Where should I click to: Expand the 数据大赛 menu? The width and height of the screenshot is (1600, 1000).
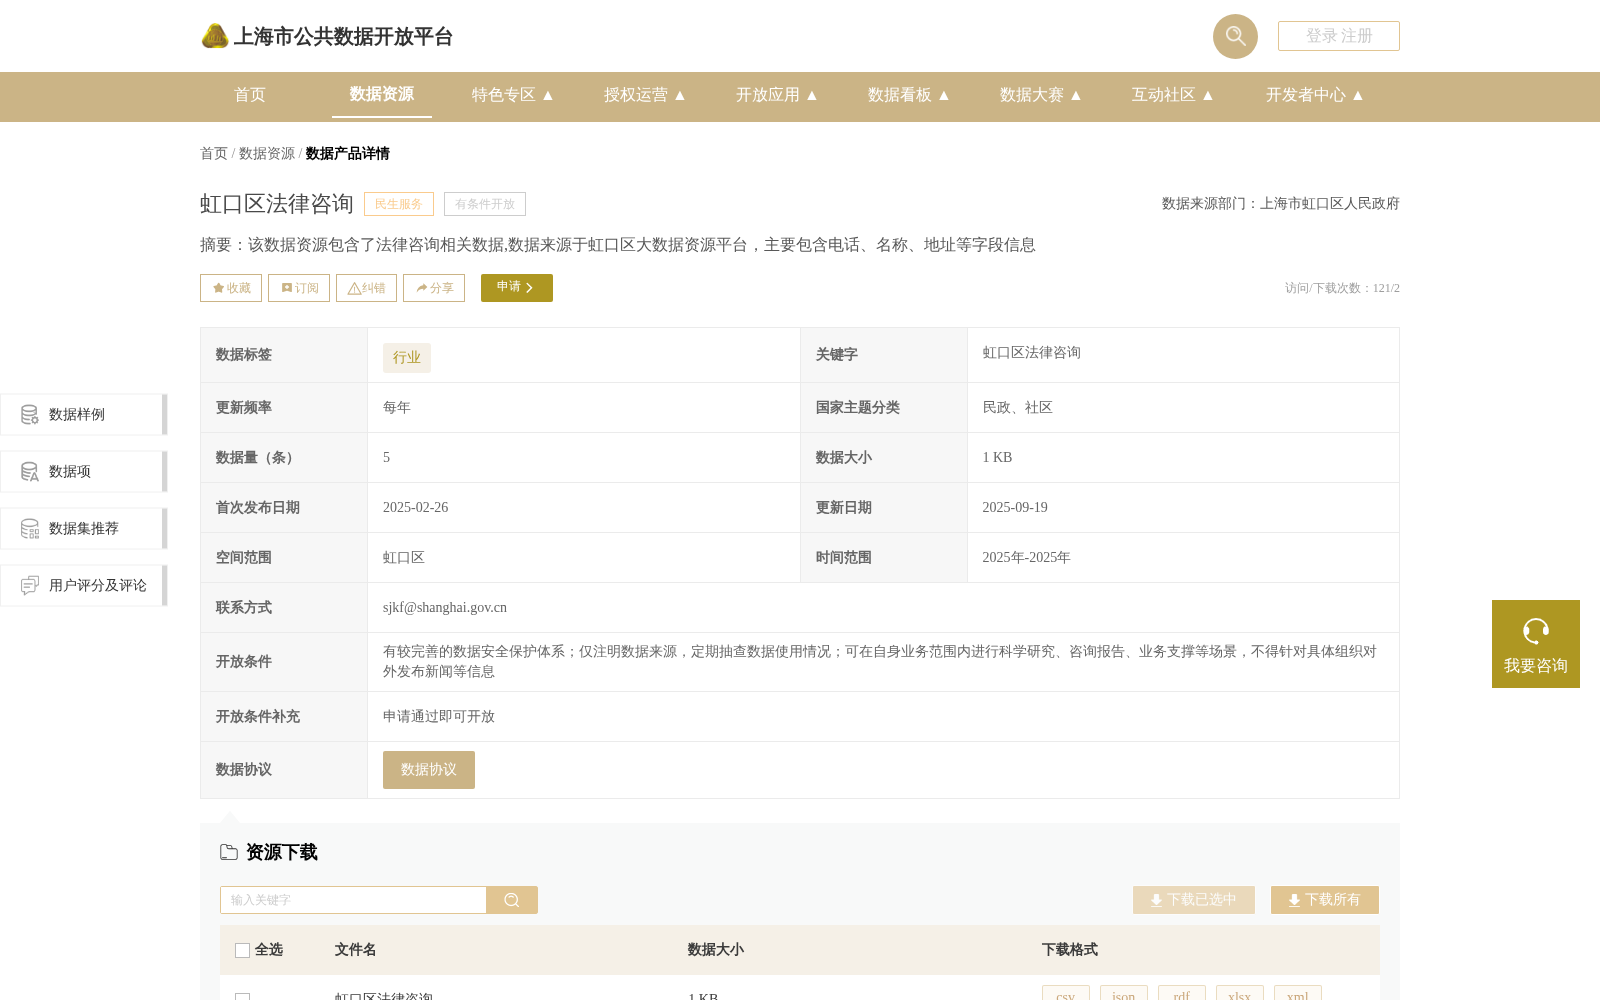point(1041,95)
